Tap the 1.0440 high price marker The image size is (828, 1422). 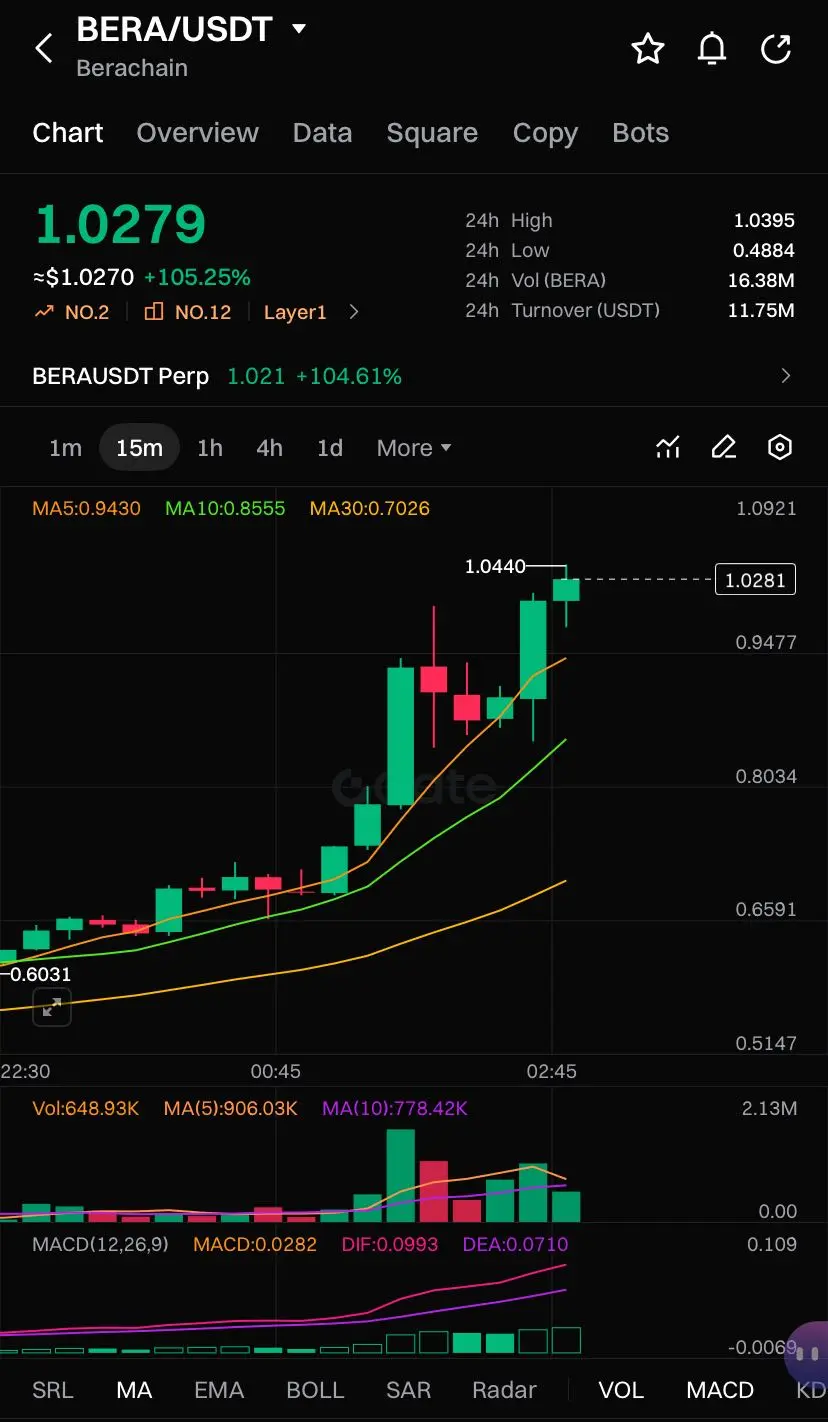(x=495, y=566)
